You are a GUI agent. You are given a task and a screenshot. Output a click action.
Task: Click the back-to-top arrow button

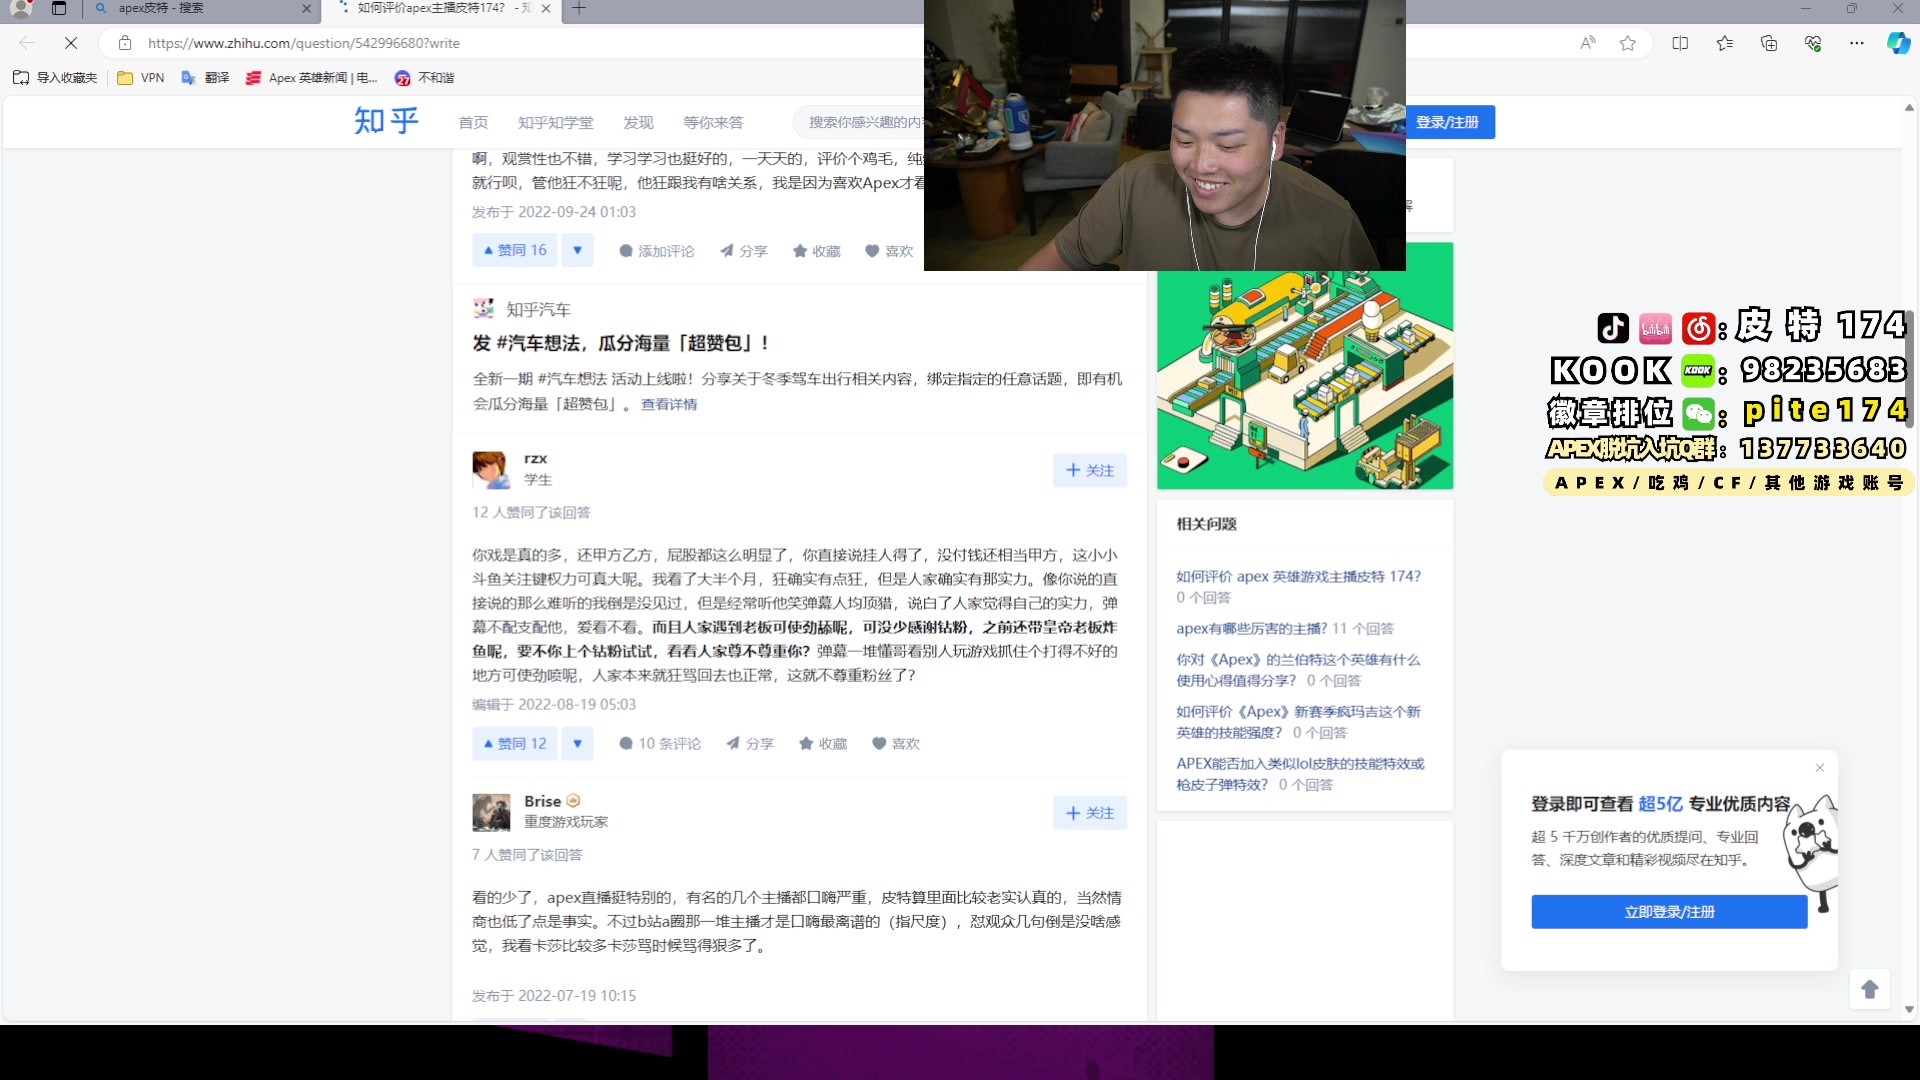[1869, 989]
